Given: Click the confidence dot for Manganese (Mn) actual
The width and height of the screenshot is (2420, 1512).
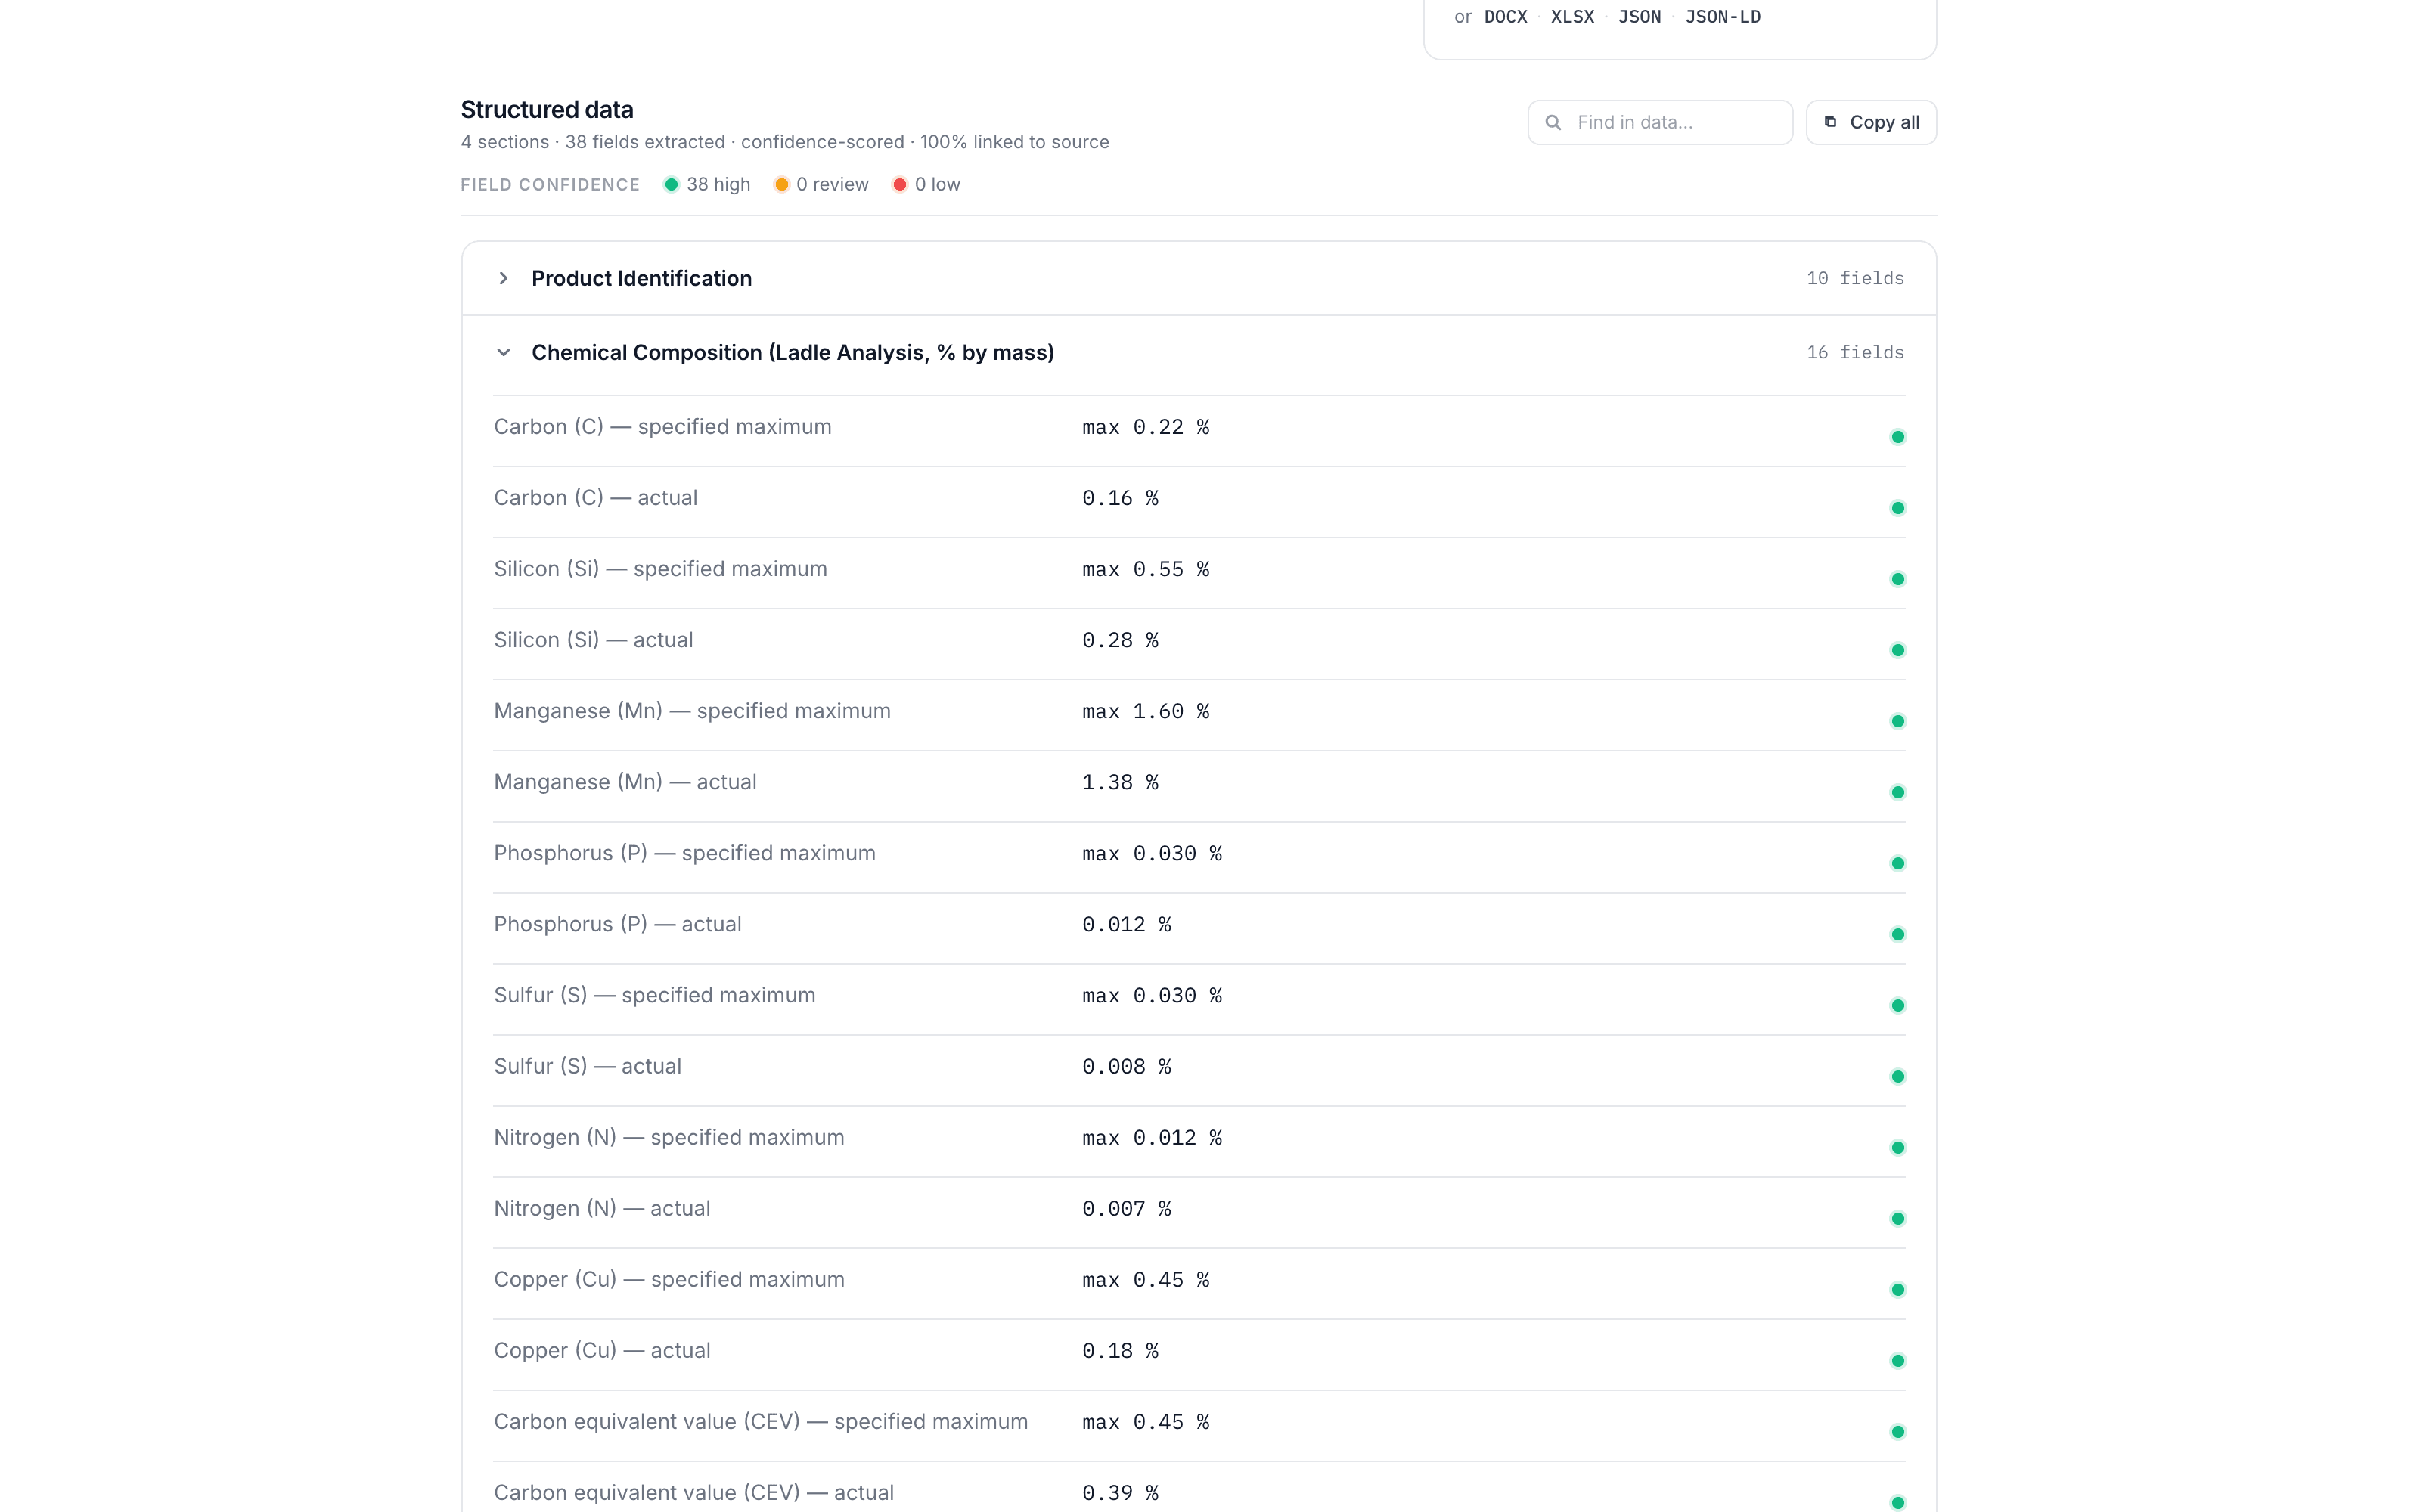Looking at the screenshot, I should (x=1897, y=792).
